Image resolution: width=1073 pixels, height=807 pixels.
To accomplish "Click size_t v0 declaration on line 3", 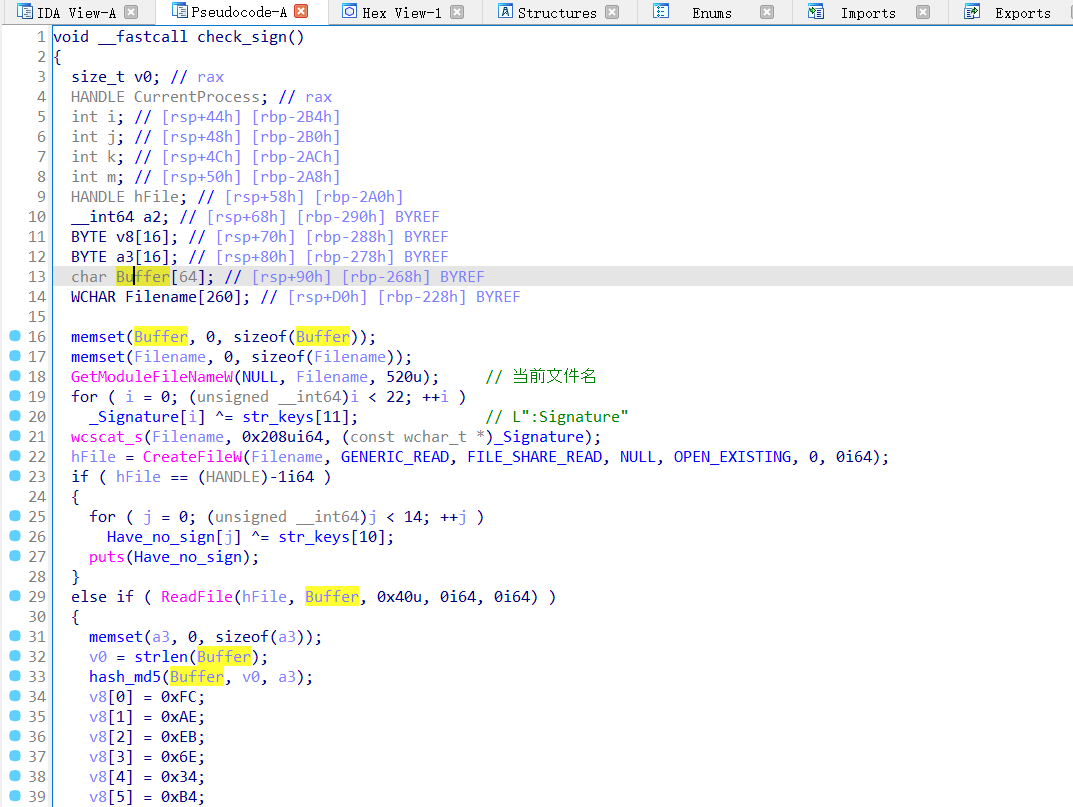I will tap(115, 77).
